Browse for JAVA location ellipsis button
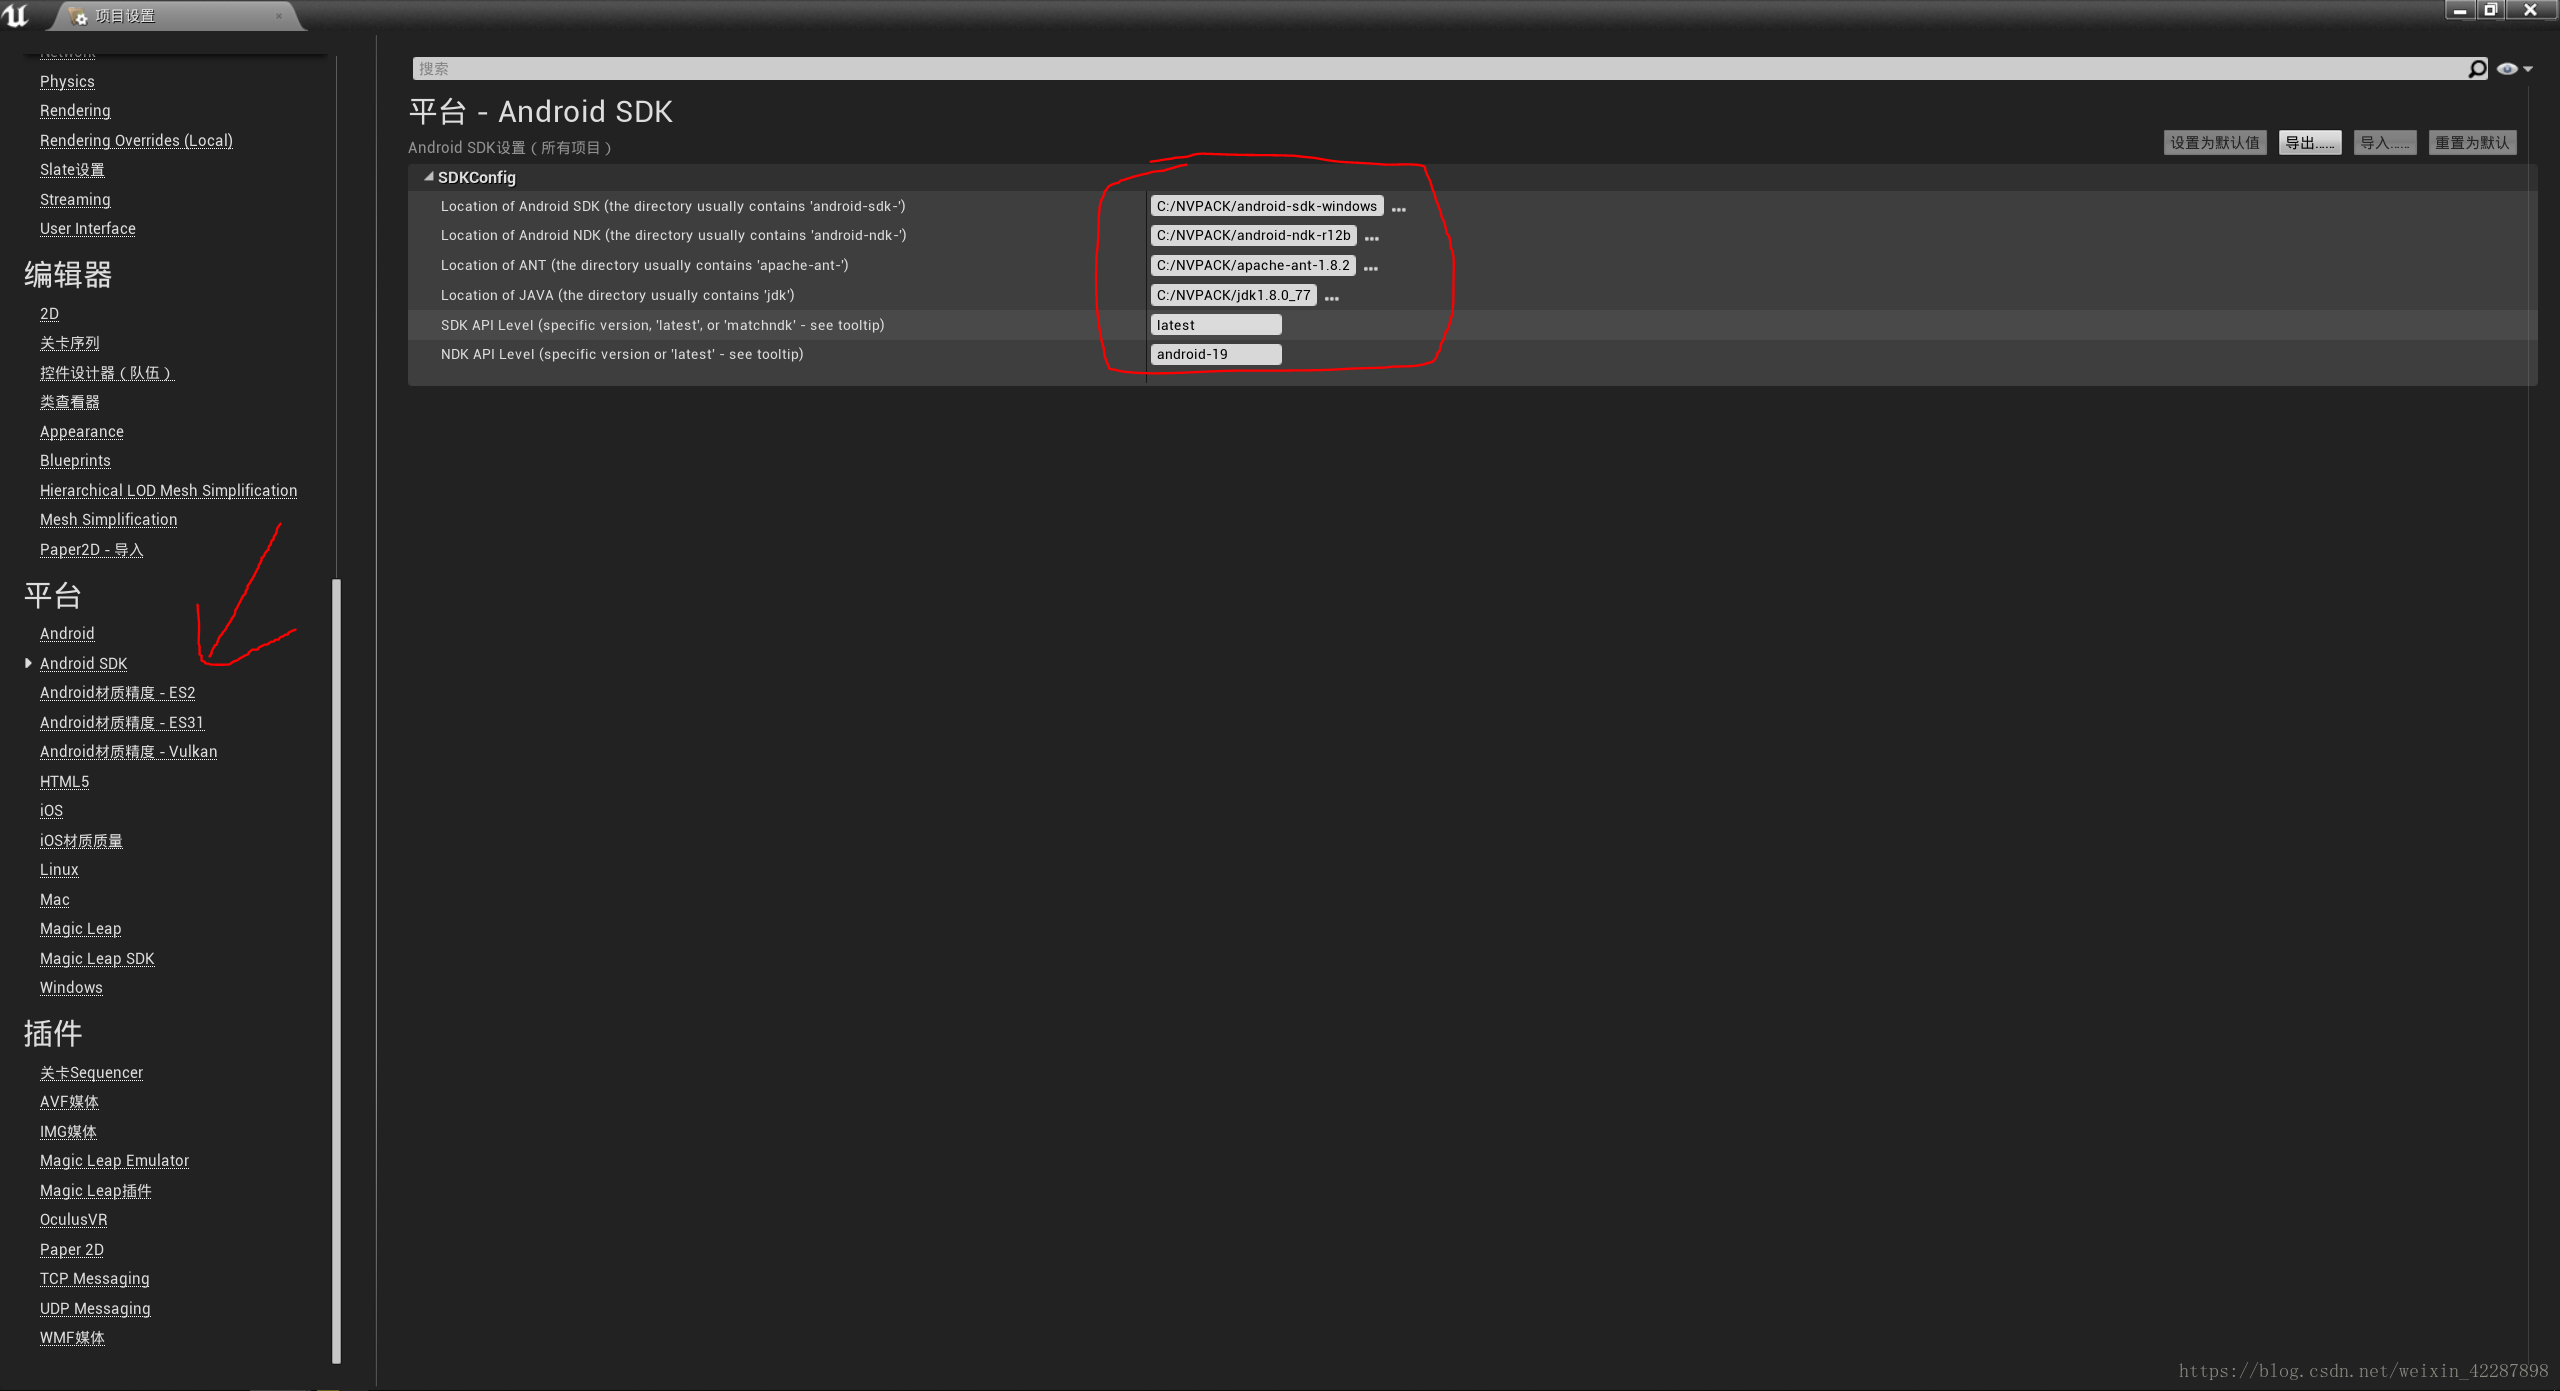 [x=1332, y=297]
